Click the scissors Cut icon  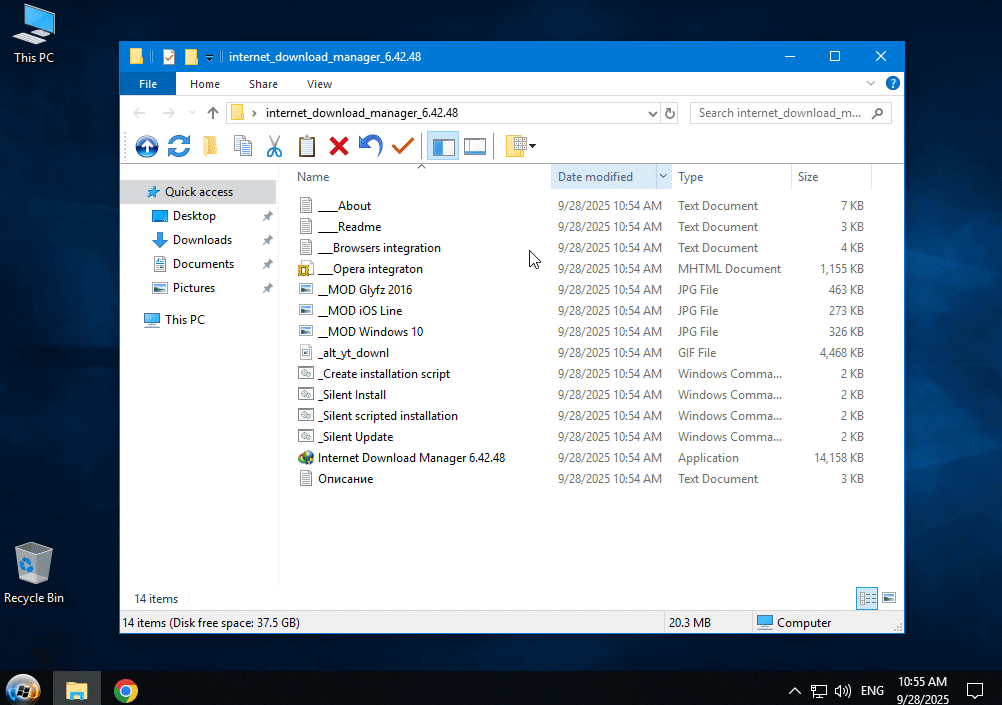pos(274,147)
